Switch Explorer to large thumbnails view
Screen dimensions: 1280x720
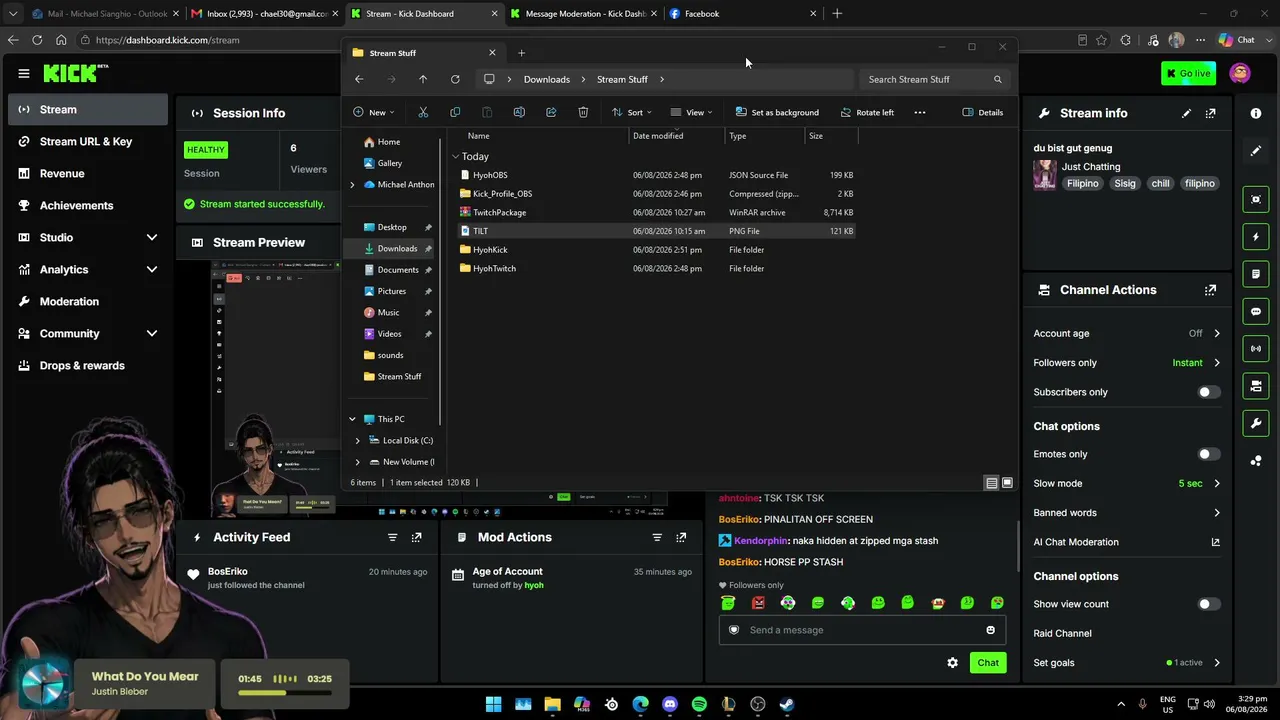coord(1007,483)
